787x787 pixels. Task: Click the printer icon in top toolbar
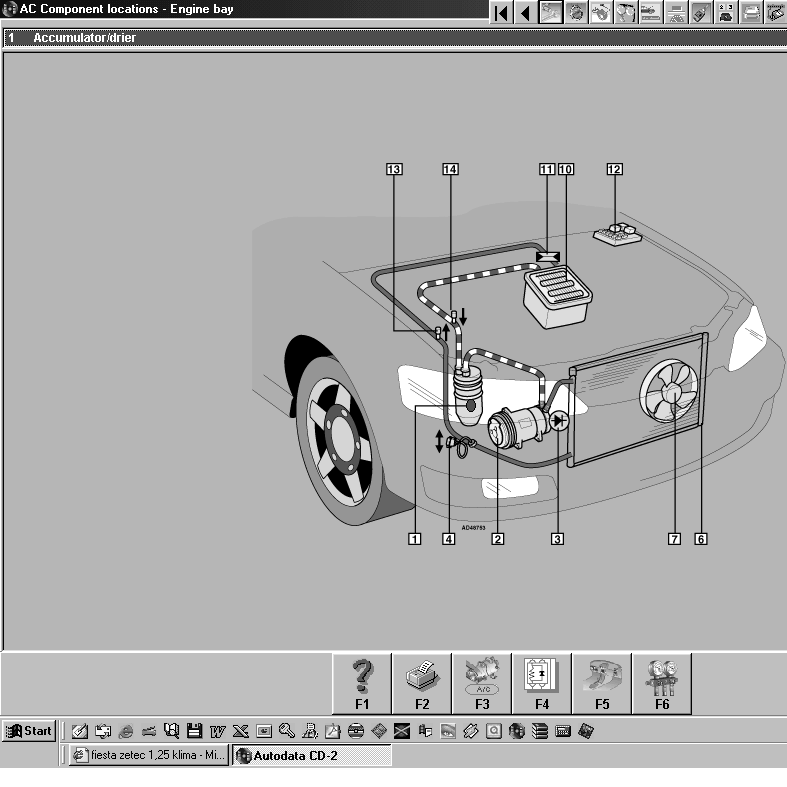click(751, 12)
